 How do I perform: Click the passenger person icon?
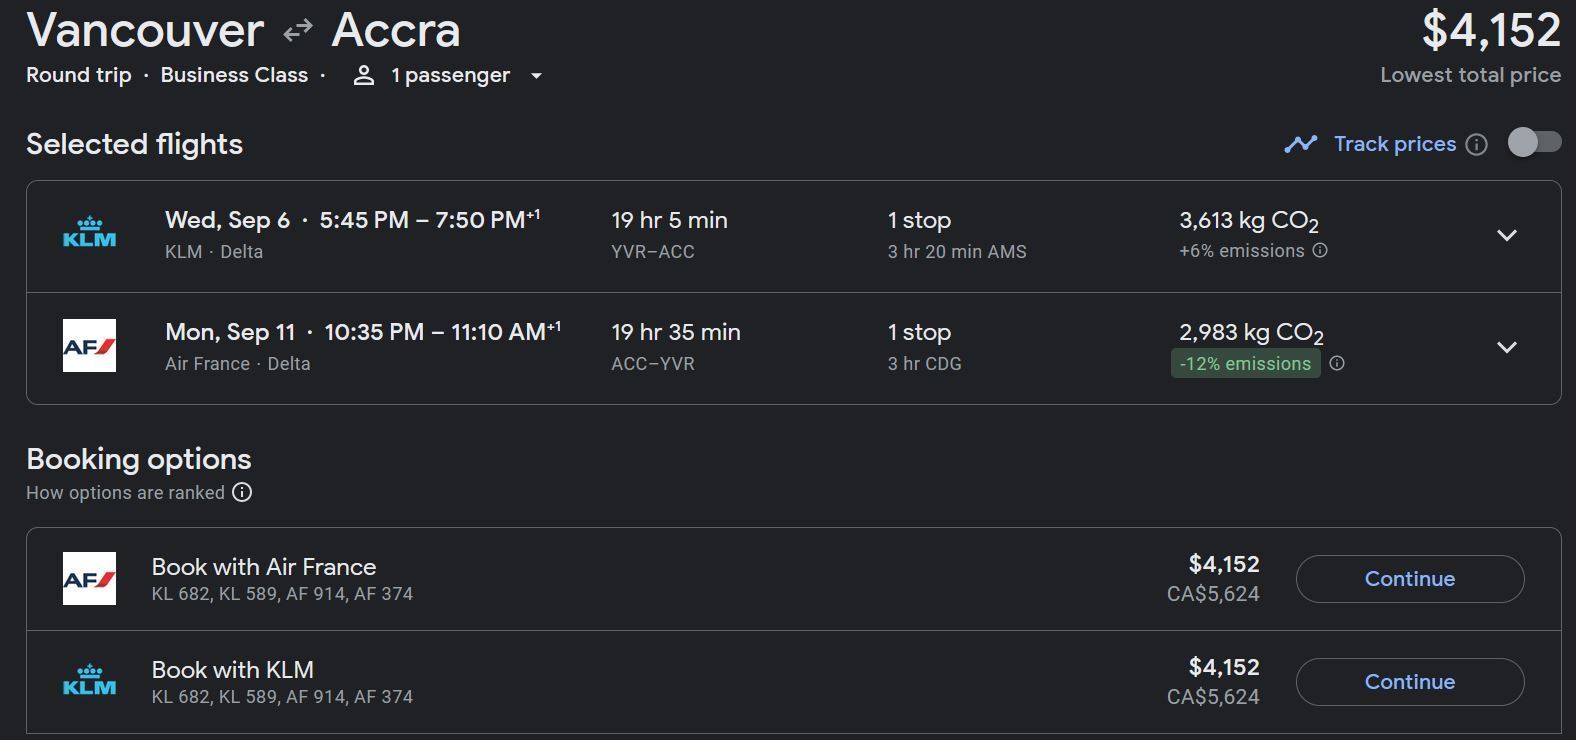pyautogui.click(x=364, y=76)
